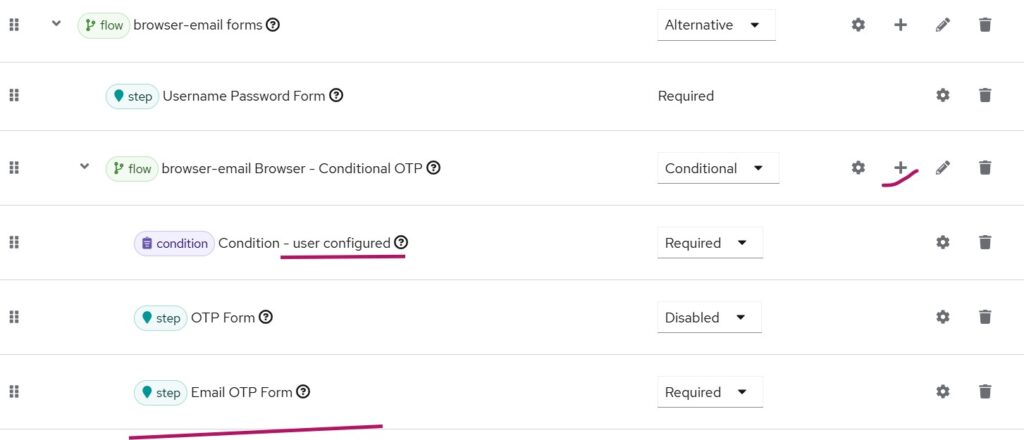This screenshot has height=440, width=1024.
Task: Change Disabled requirement of OTP Form
Action: [x=709, y=317]
